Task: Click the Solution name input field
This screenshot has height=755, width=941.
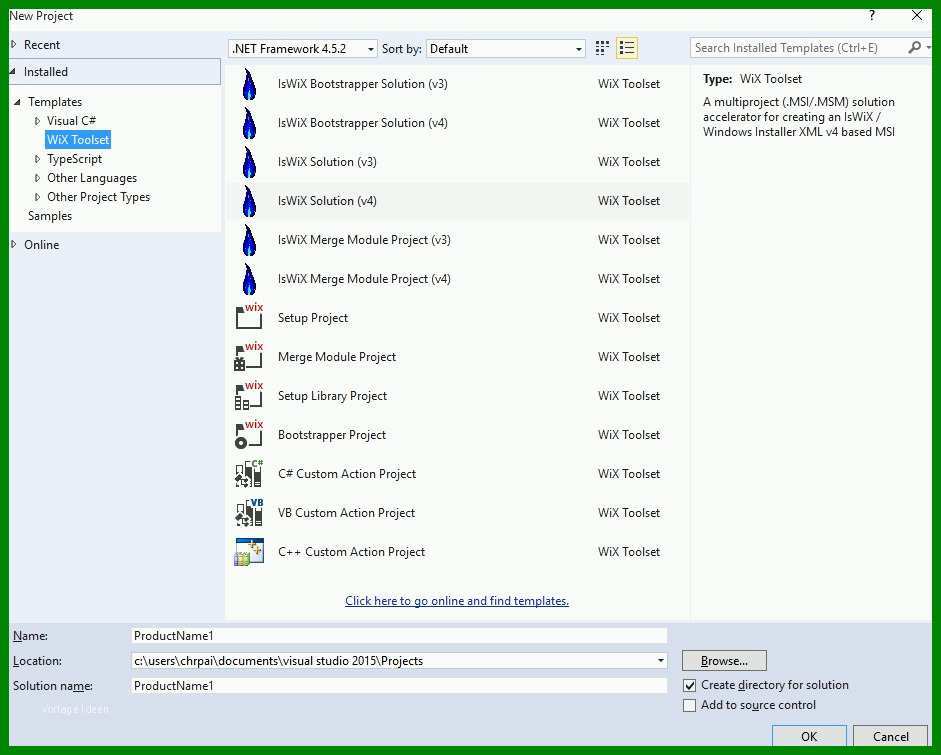Action: coord(399,685)
